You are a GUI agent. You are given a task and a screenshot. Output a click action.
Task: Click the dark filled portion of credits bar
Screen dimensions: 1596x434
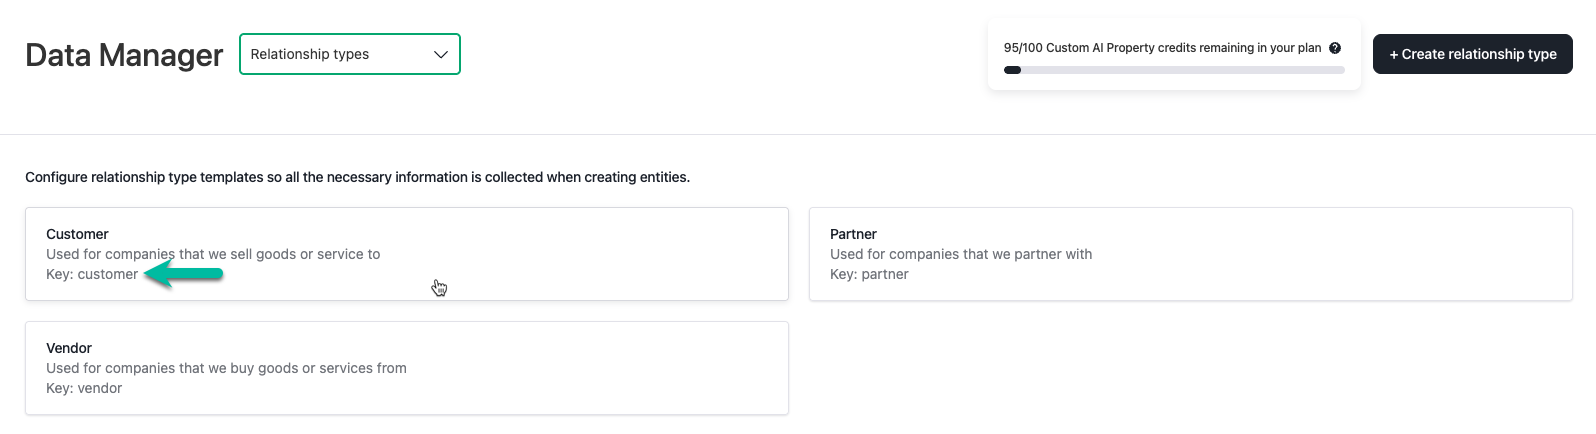[x=1012, y=70]
